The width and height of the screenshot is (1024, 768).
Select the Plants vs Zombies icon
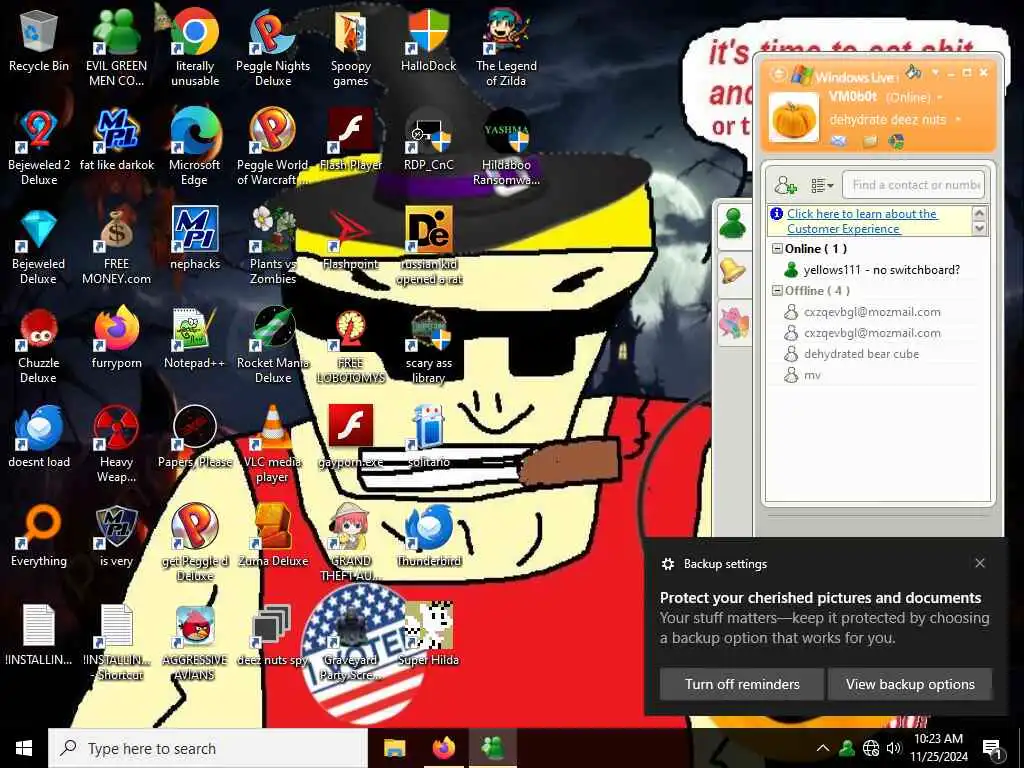[273, 247]
